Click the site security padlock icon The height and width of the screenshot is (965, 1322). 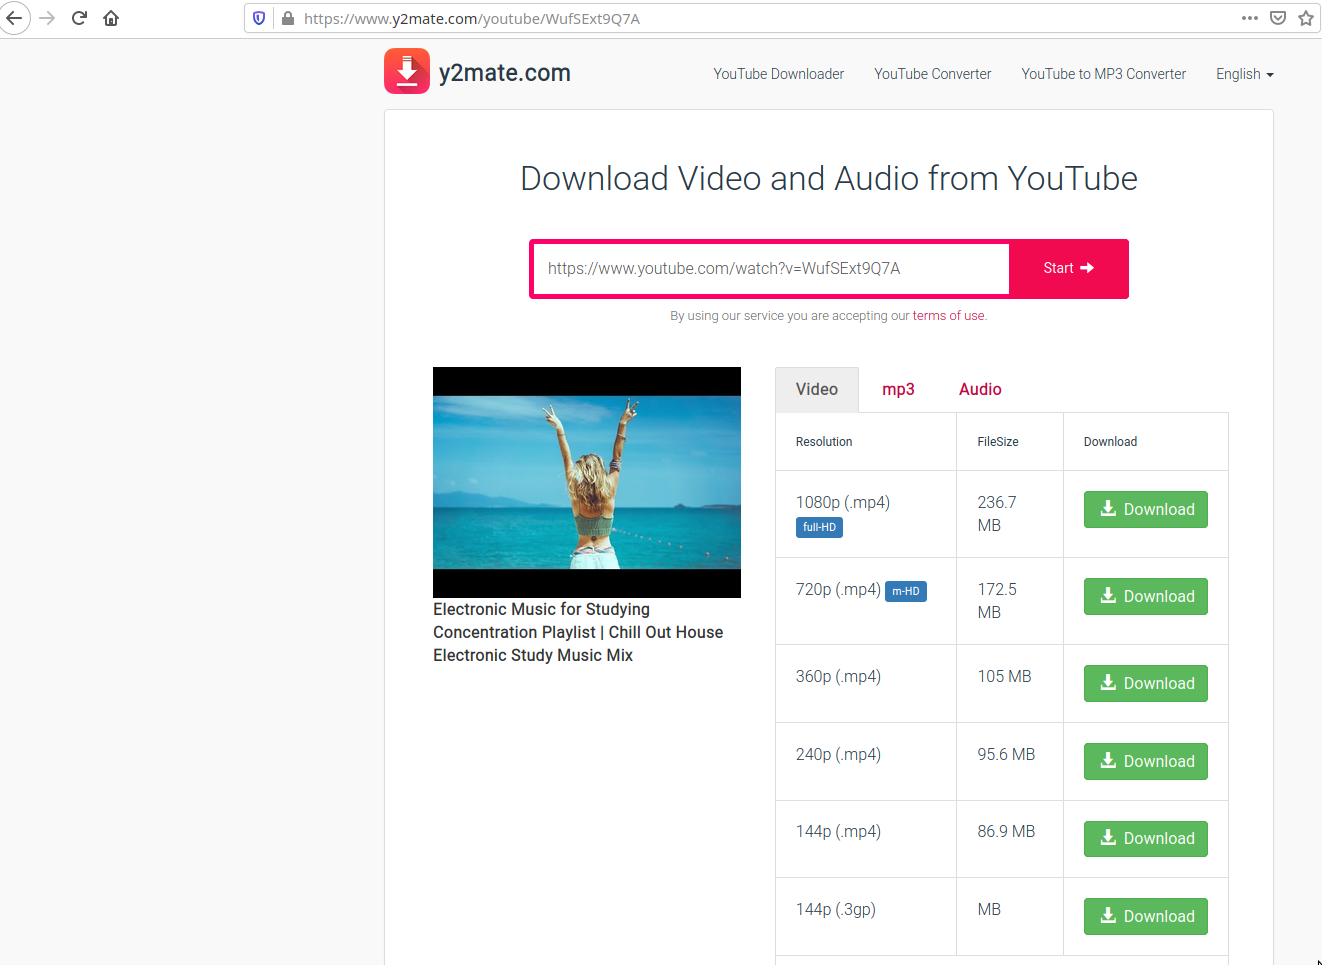click(288, 18)
